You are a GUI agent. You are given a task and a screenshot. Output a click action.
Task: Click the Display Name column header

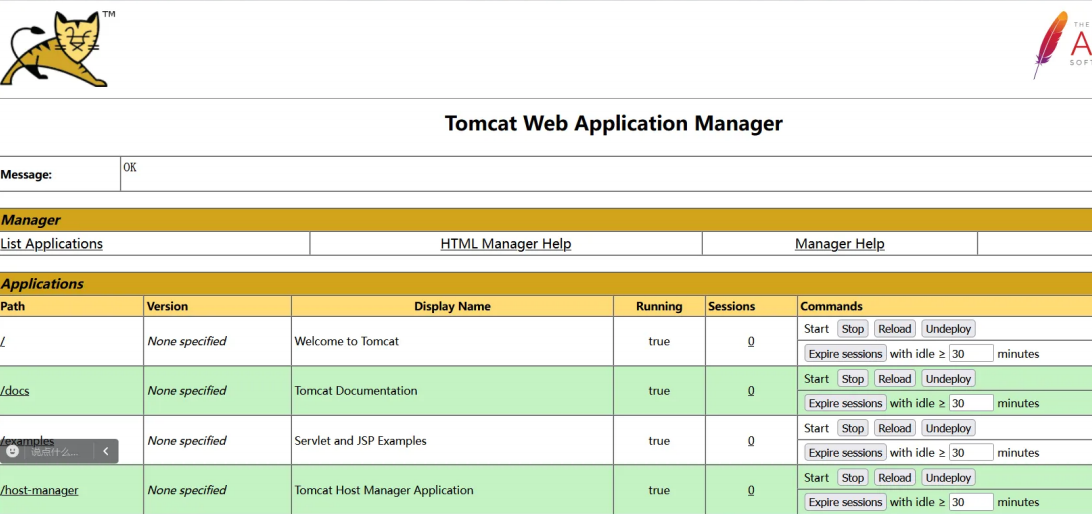coord(452,306)
